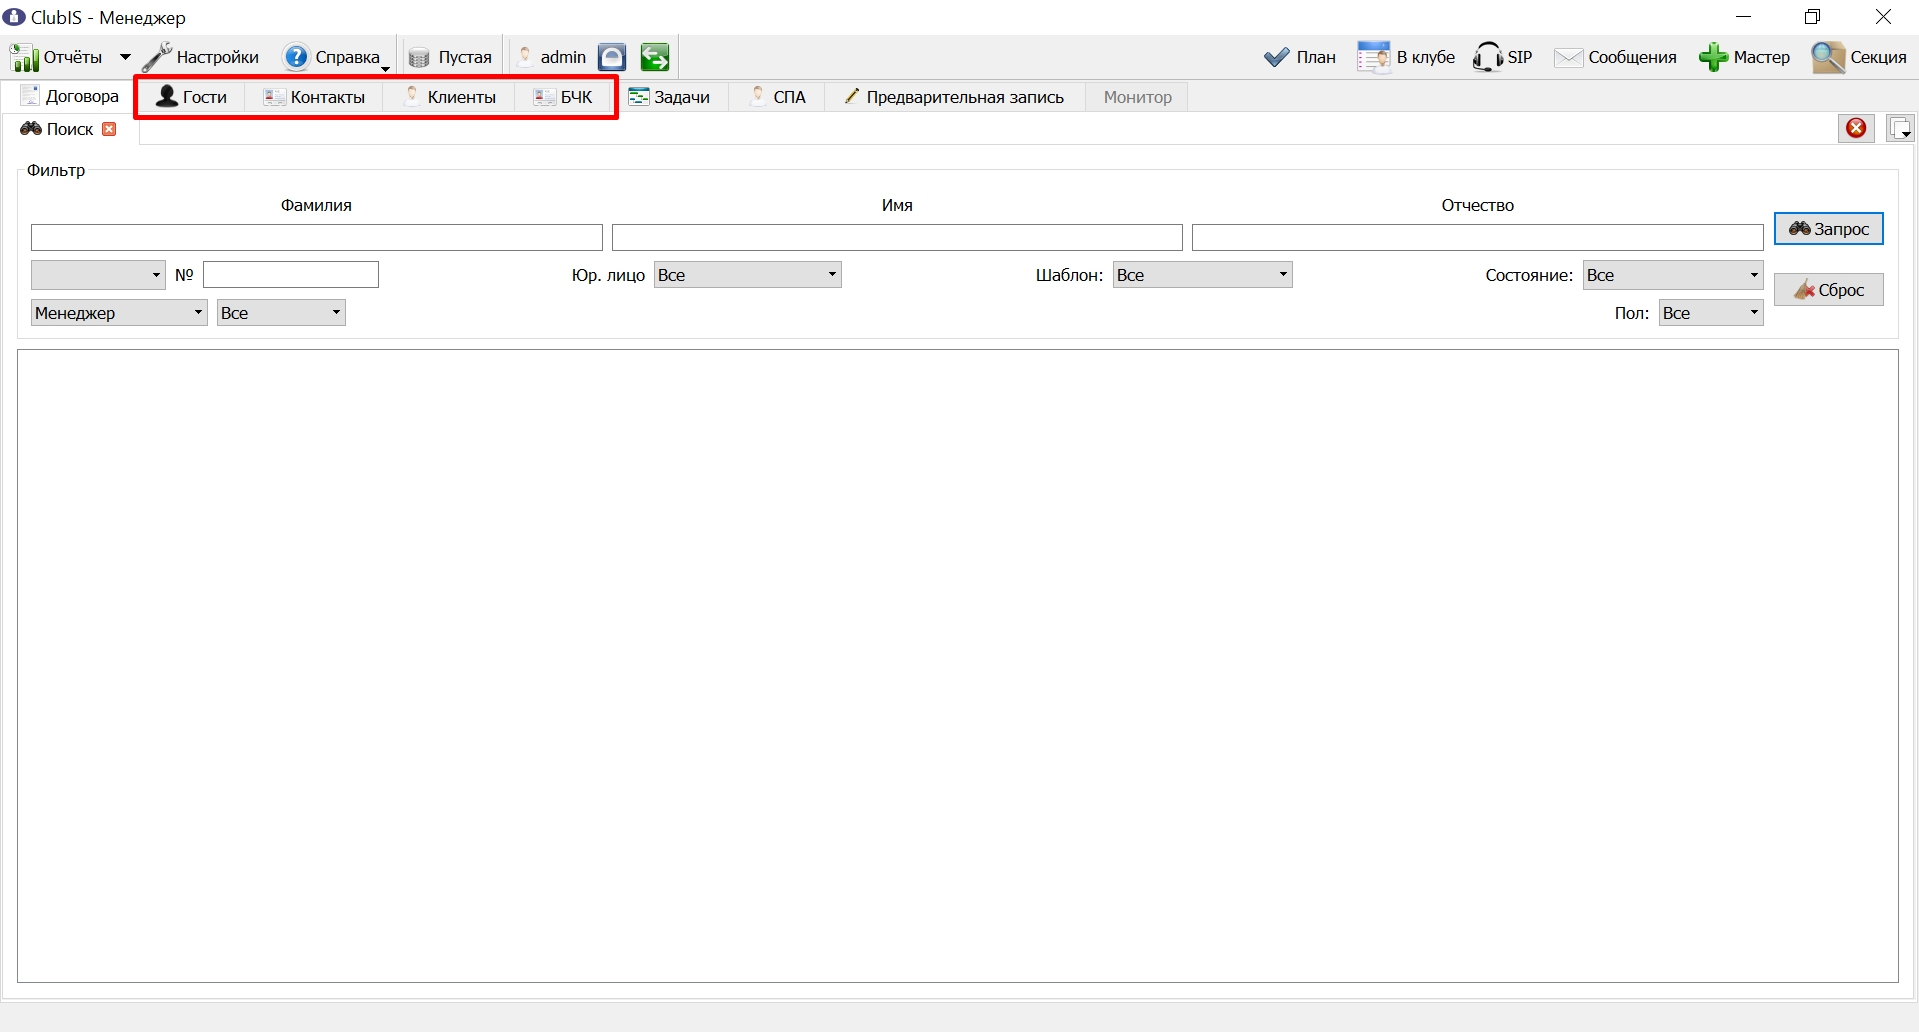Screen dimensions: 1919x1032
Task: Click the green arrow exit icon next to admin
Action: pos(655,57)
